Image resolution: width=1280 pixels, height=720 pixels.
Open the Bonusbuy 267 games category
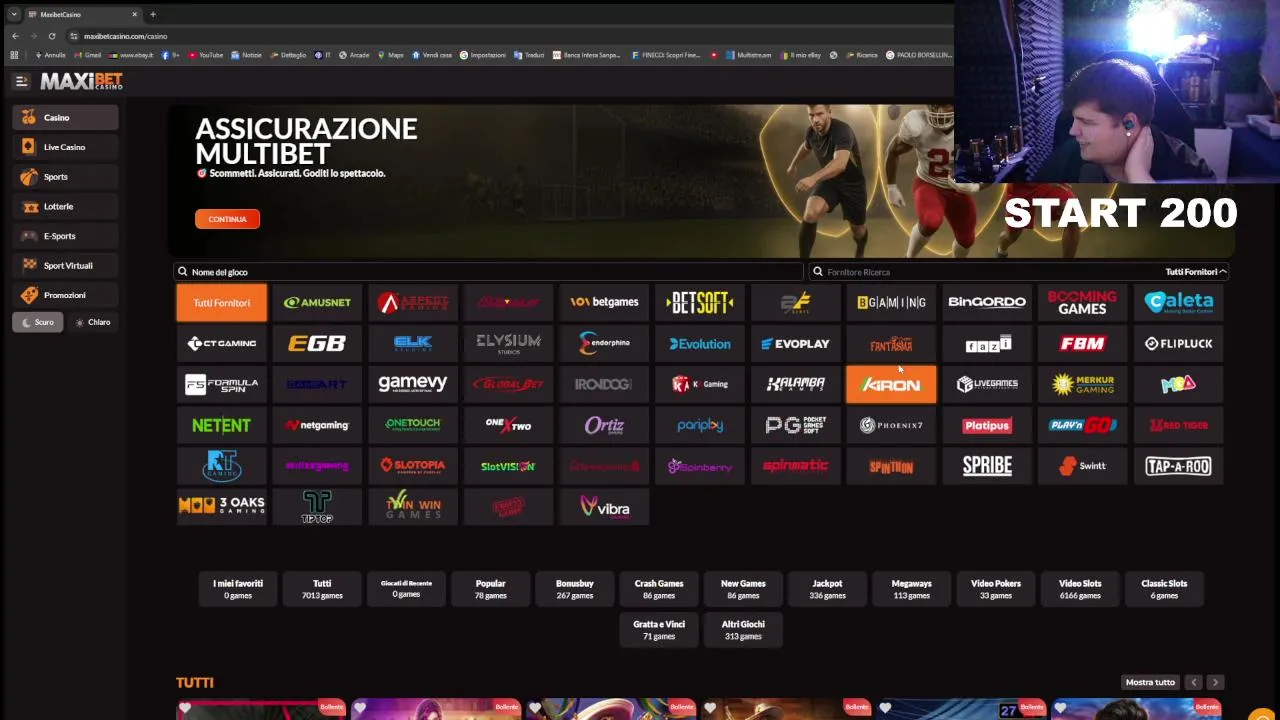tap(575, 589)
